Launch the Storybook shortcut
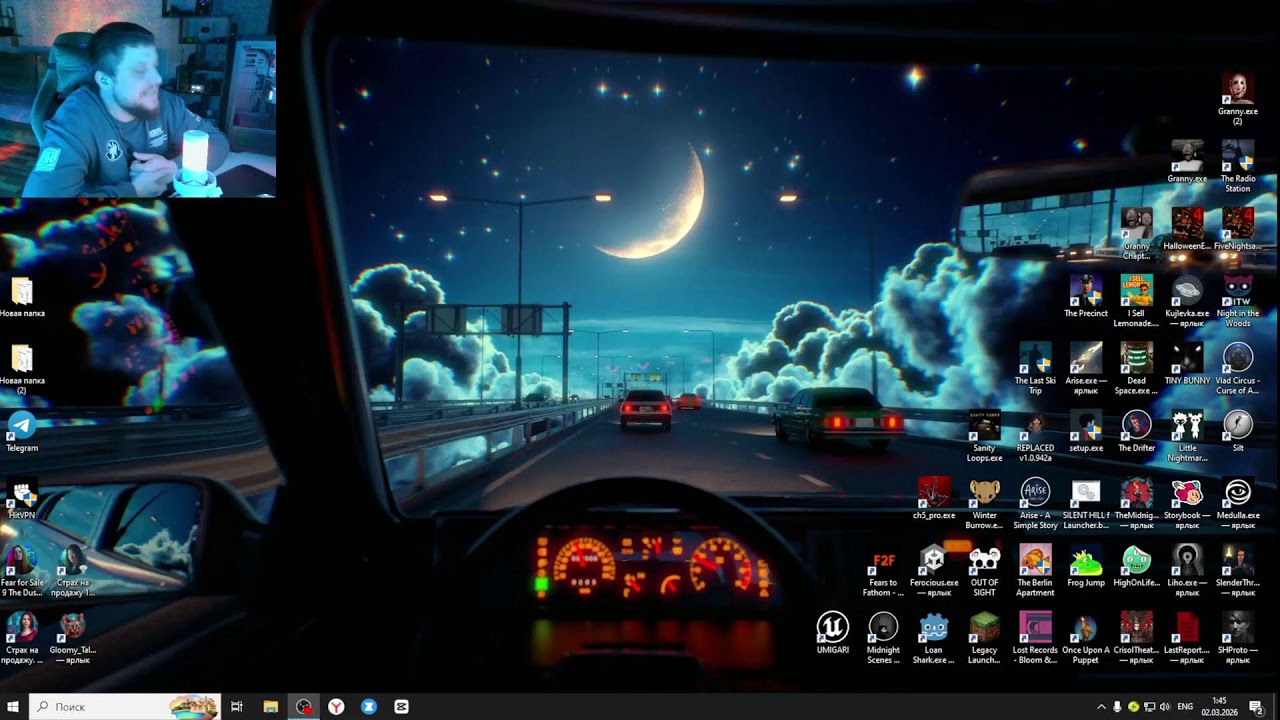Screen dimensions: 1280x720 (x=1187, y=503)
